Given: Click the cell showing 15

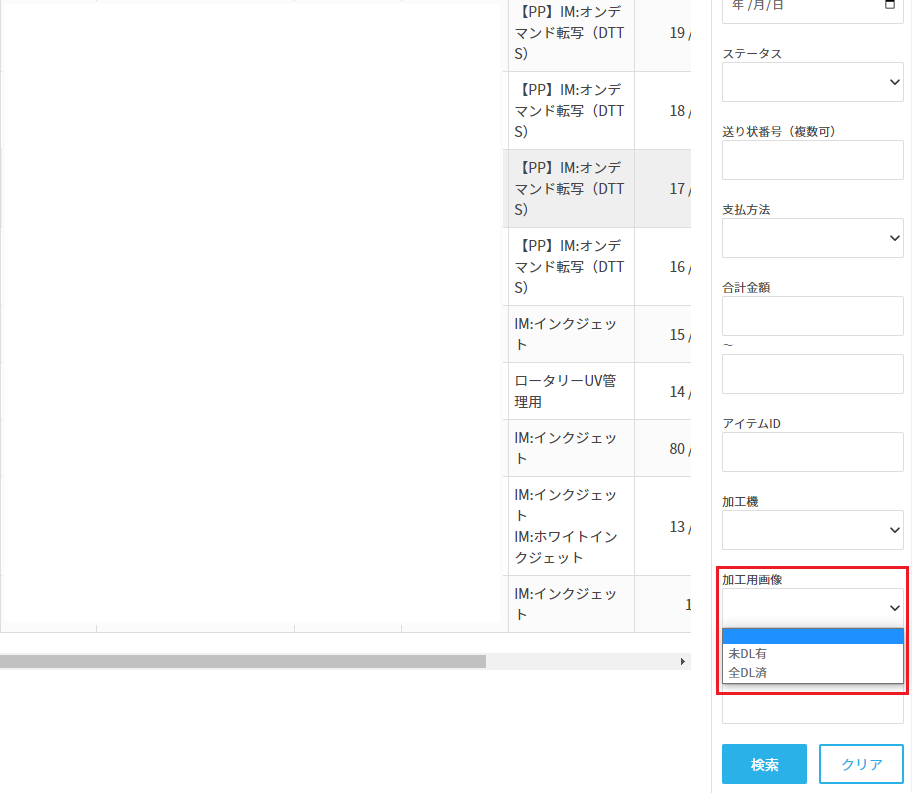Looking at the screenshot, I should (662, 335).
